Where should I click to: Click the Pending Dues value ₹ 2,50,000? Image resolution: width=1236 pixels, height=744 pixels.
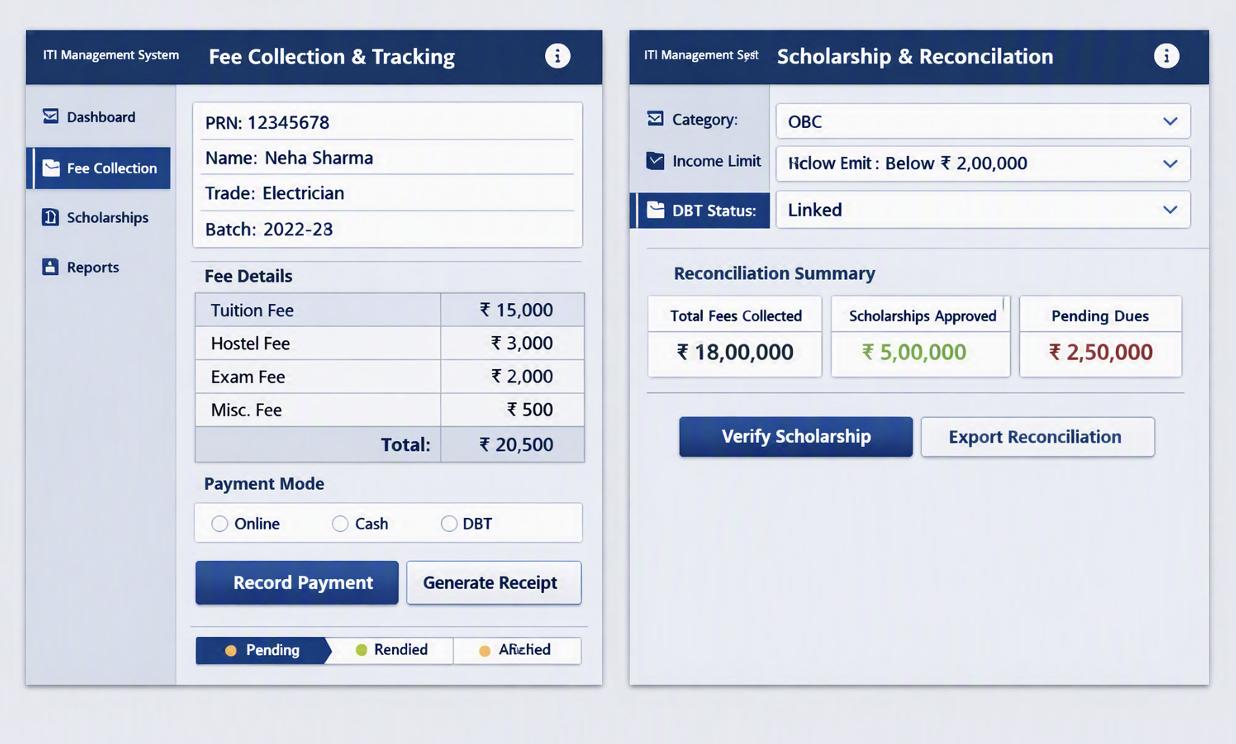pyautogui.click(x=1101, y=352)
